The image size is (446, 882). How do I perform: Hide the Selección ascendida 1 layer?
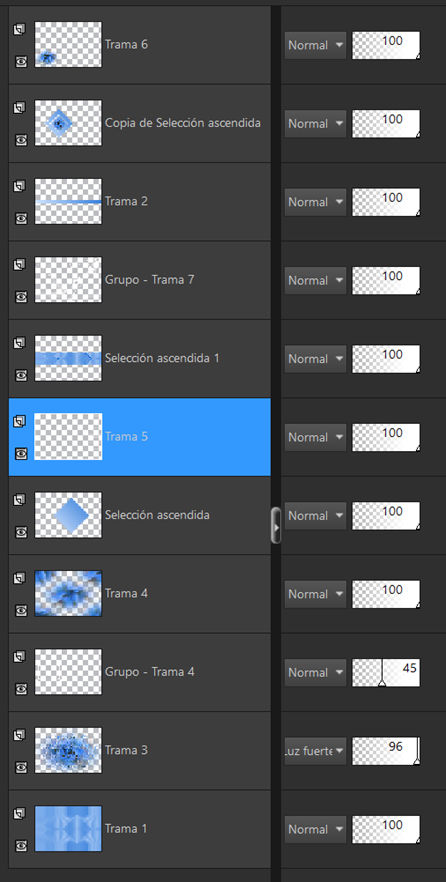pyautogui.click(x=21, y=375)
